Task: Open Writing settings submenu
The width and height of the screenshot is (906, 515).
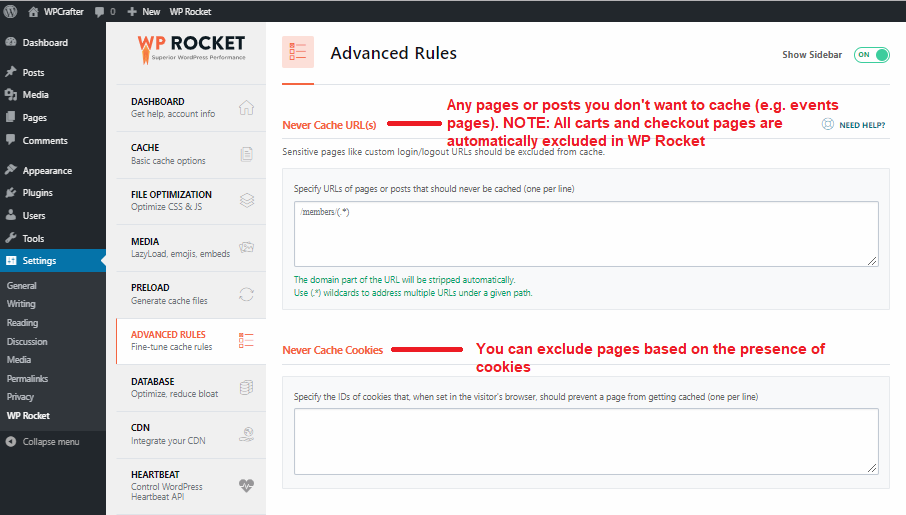Action: tap(21, 304)
